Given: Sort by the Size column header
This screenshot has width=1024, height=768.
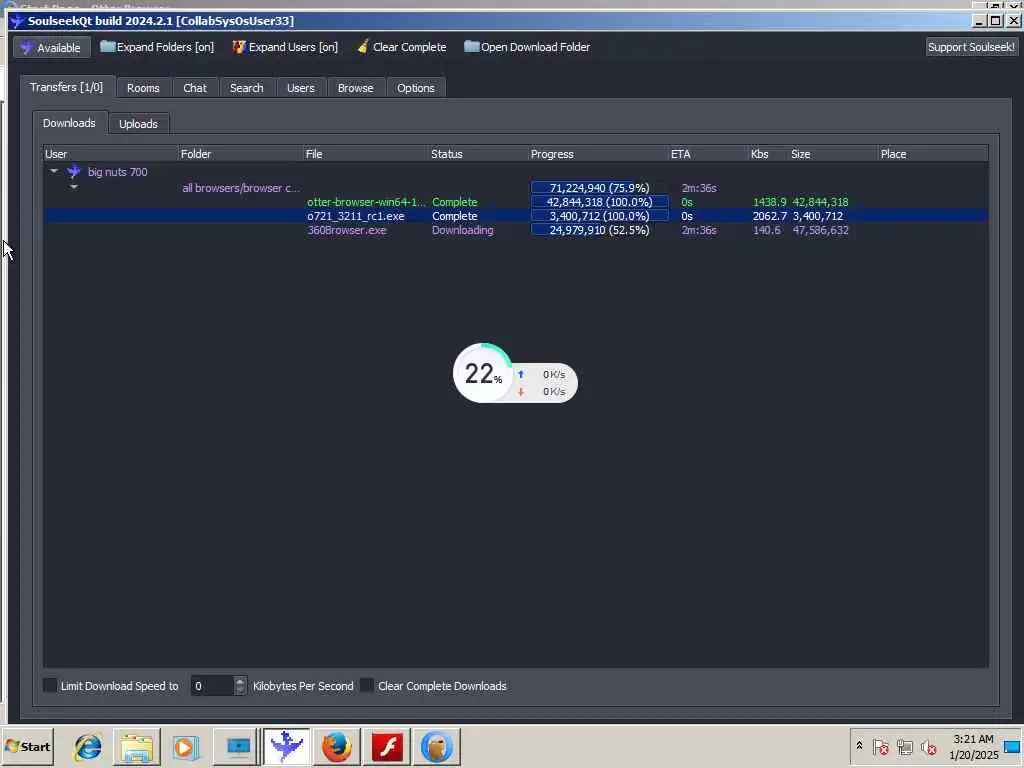Looking at the screenshot, I should 833,154.
